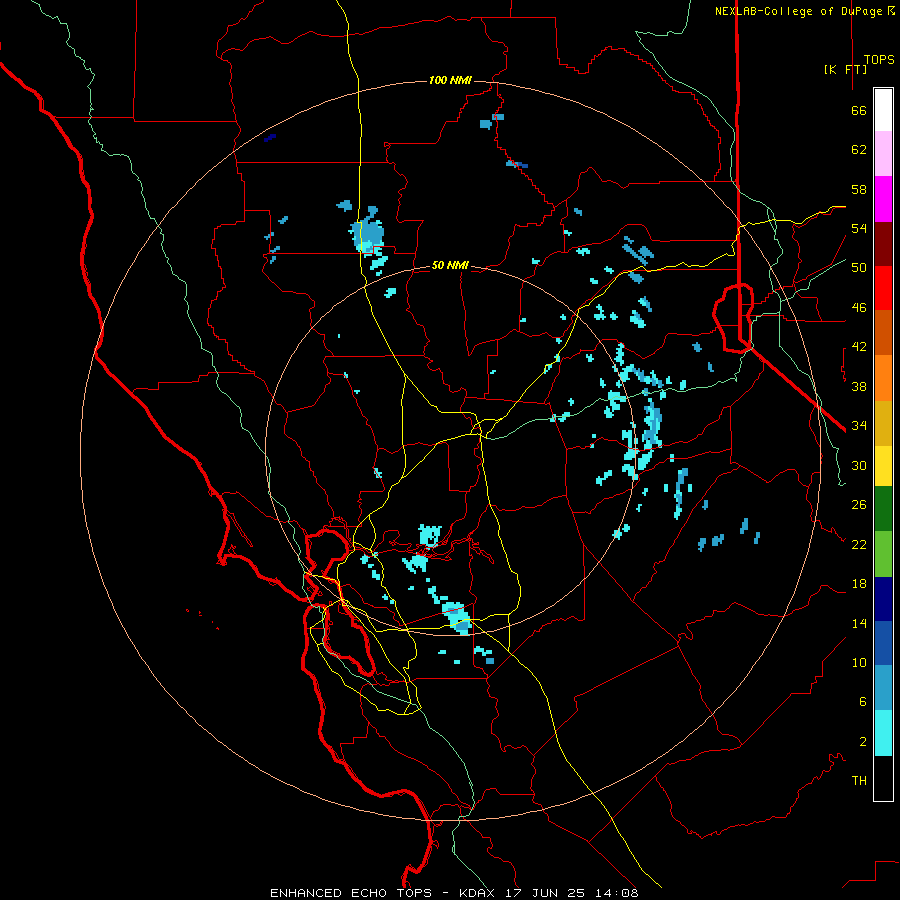This screenshot has width=900, height=900.
Task: Pick the steel light-blue legend swatch
Action: 883,687
